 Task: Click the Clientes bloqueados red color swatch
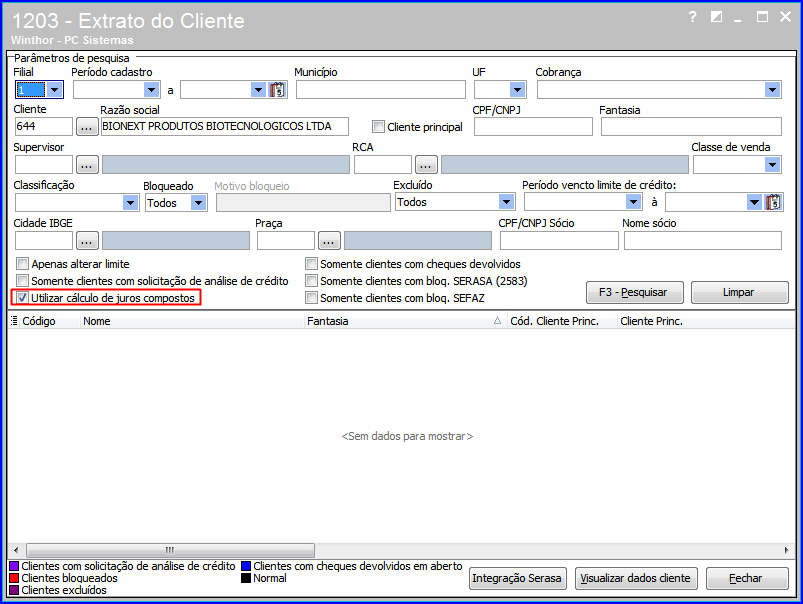14,578
